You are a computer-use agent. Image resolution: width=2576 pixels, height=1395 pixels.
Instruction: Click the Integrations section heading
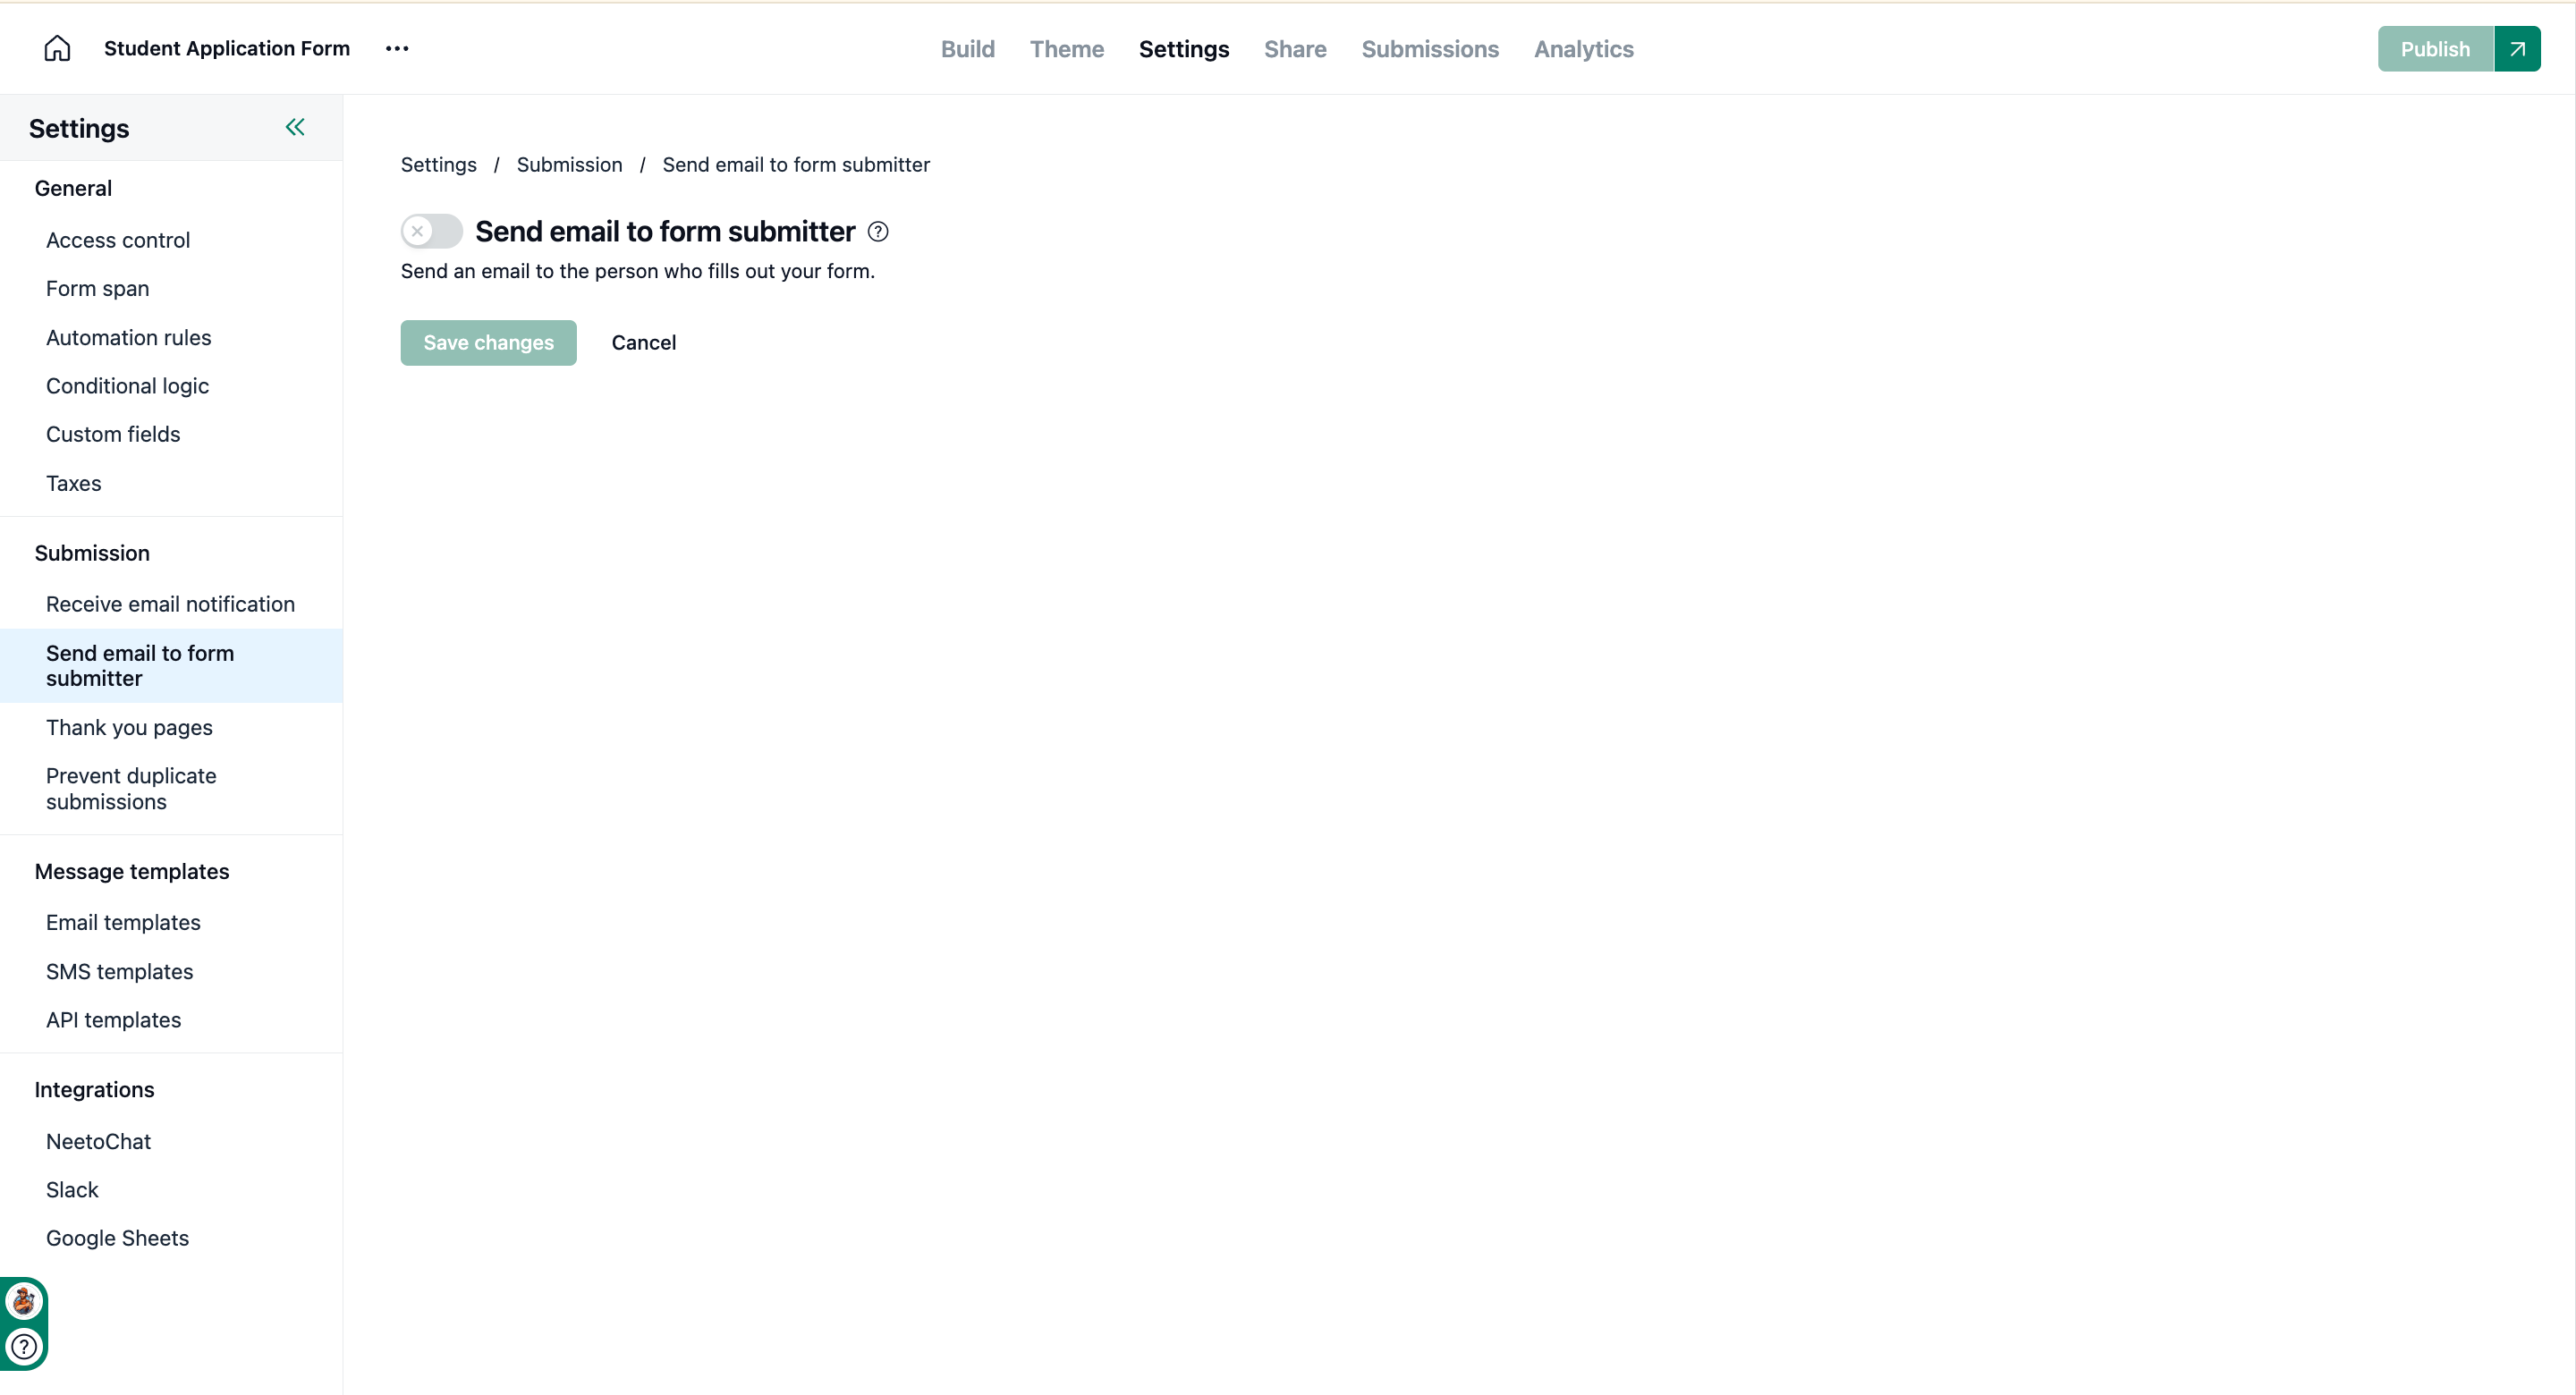94,1090
